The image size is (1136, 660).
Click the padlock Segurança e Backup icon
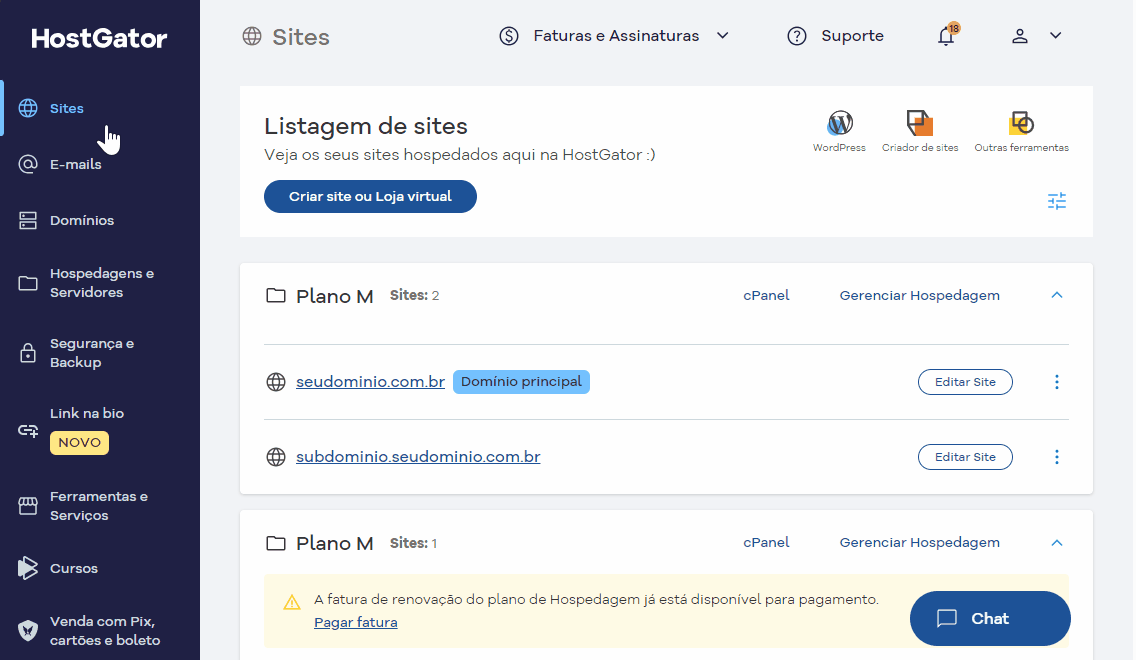point(28,353)
